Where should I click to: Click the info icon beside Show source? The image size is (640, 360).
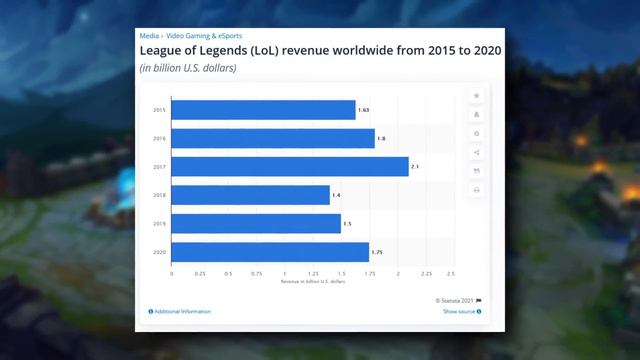479,311
